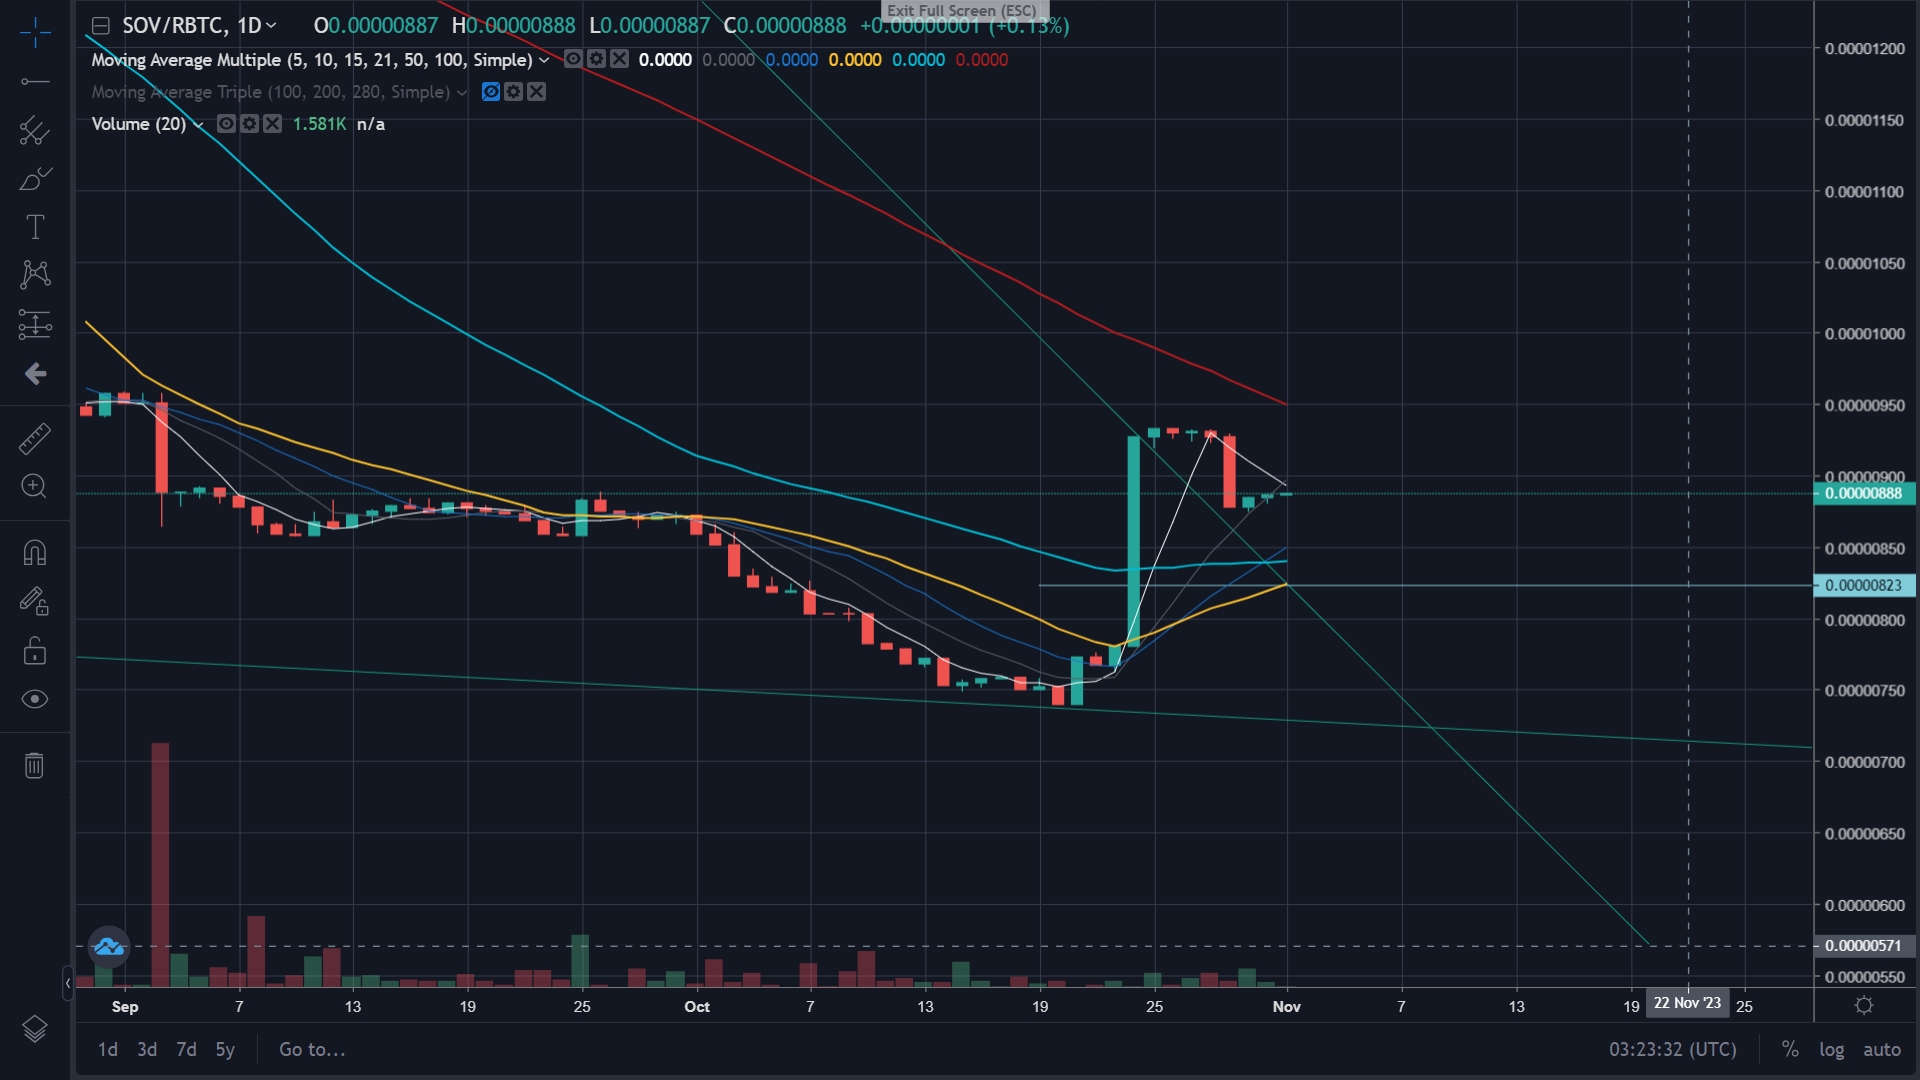Click the trash can remove drawings icon
The image size is (1920, 1080).
(x=35, y=766)
